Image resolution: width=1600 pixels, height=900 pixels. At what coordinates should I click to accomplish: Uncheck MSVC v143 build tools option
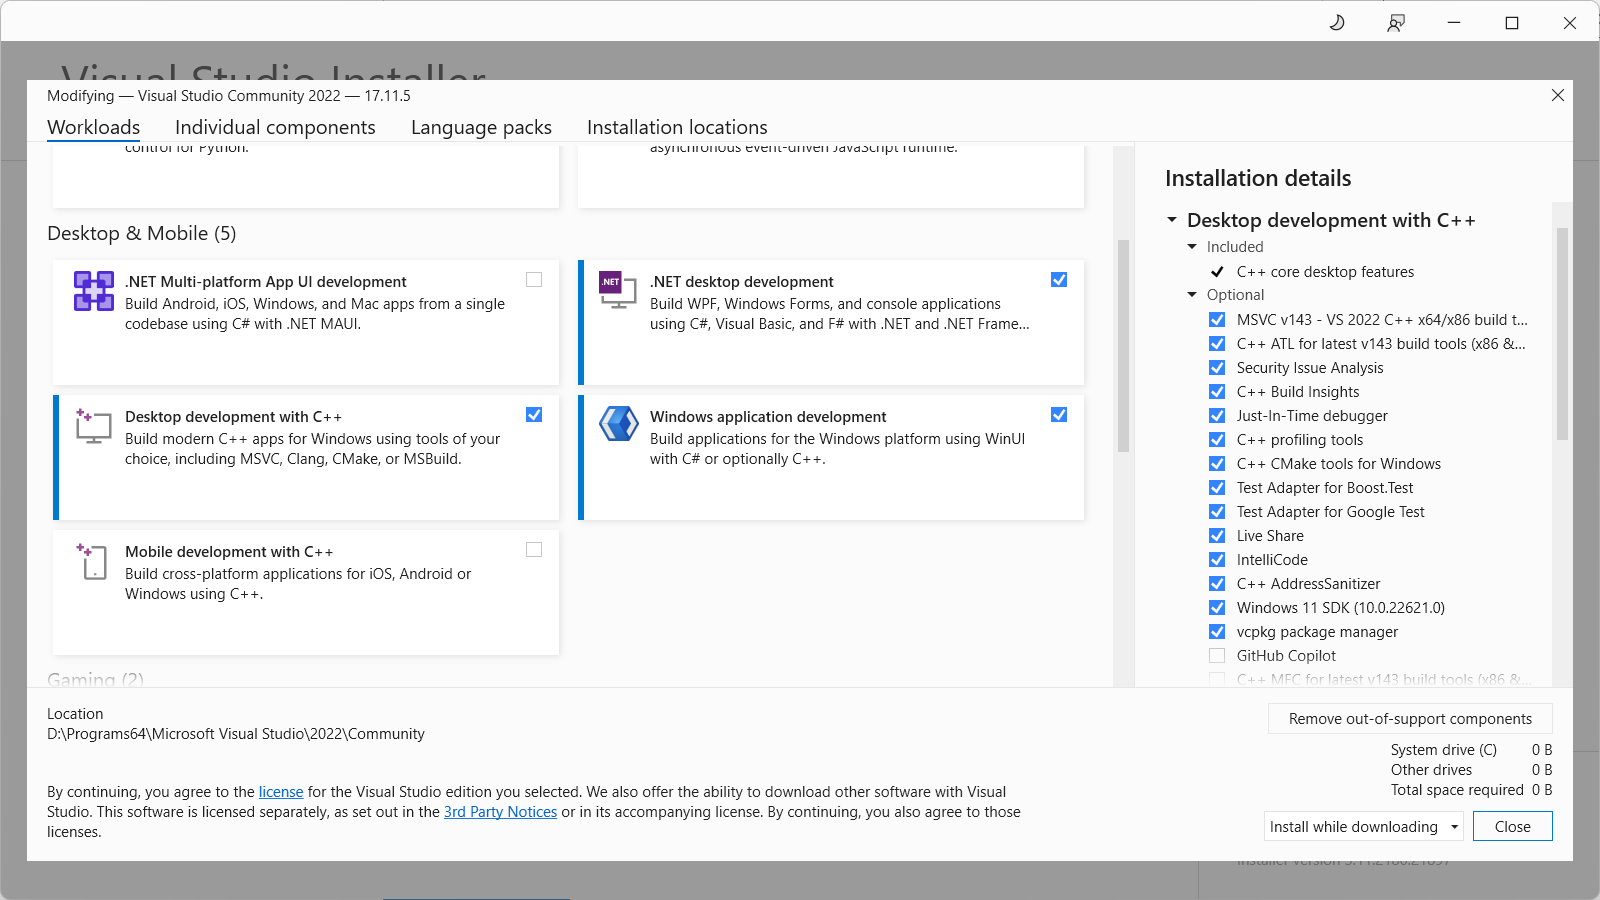pos(1217,320)
